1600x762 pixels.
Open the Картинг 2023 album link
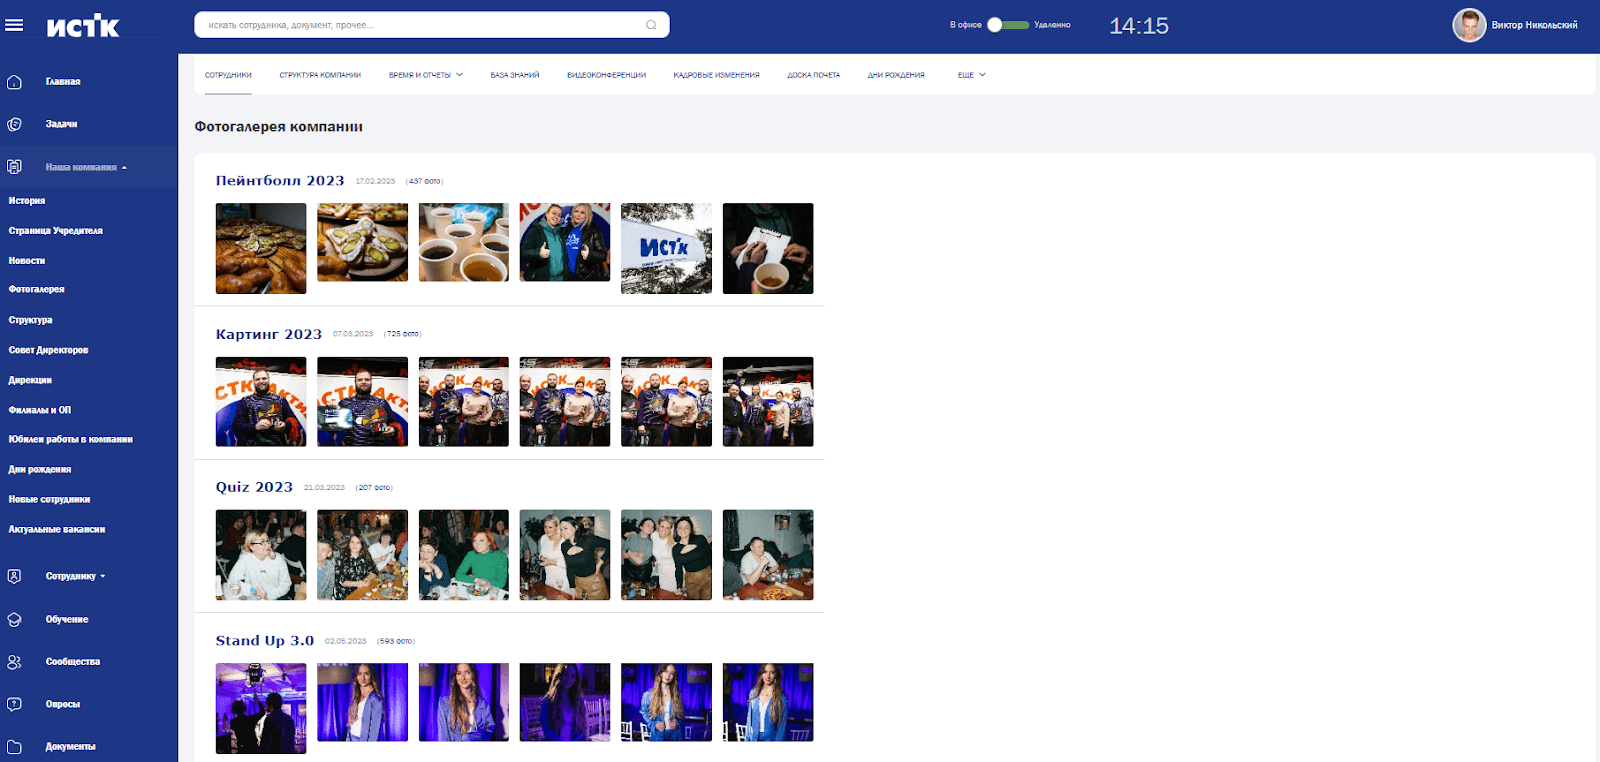[x=268, y=334]
